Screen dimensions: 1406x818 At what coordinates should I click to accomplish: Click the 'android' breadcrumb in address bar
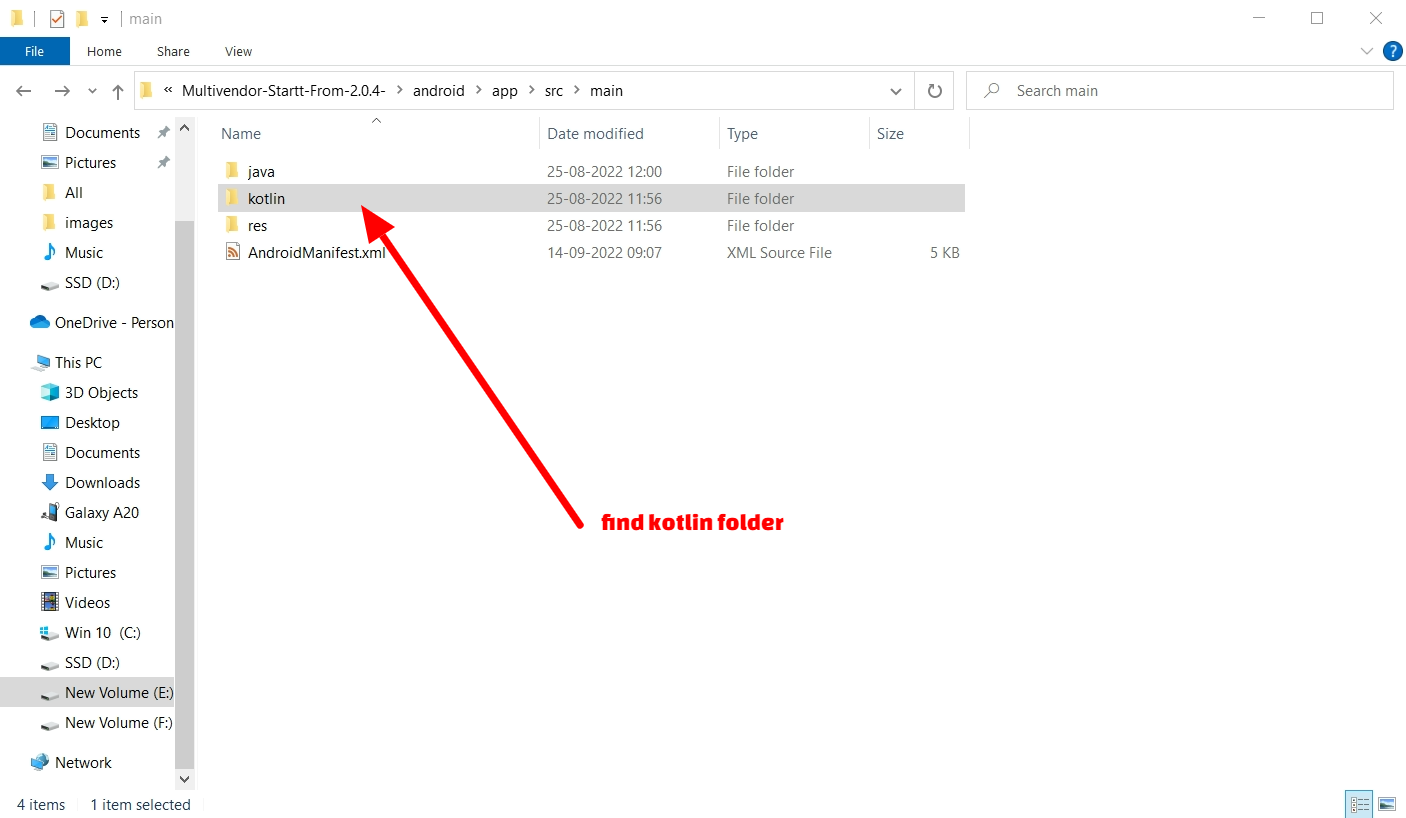438,91
